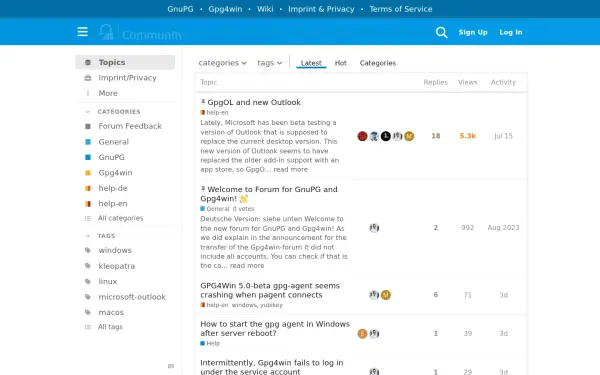
Task: Open the hamburger sidebar menu
Action: tap(82, 32)
